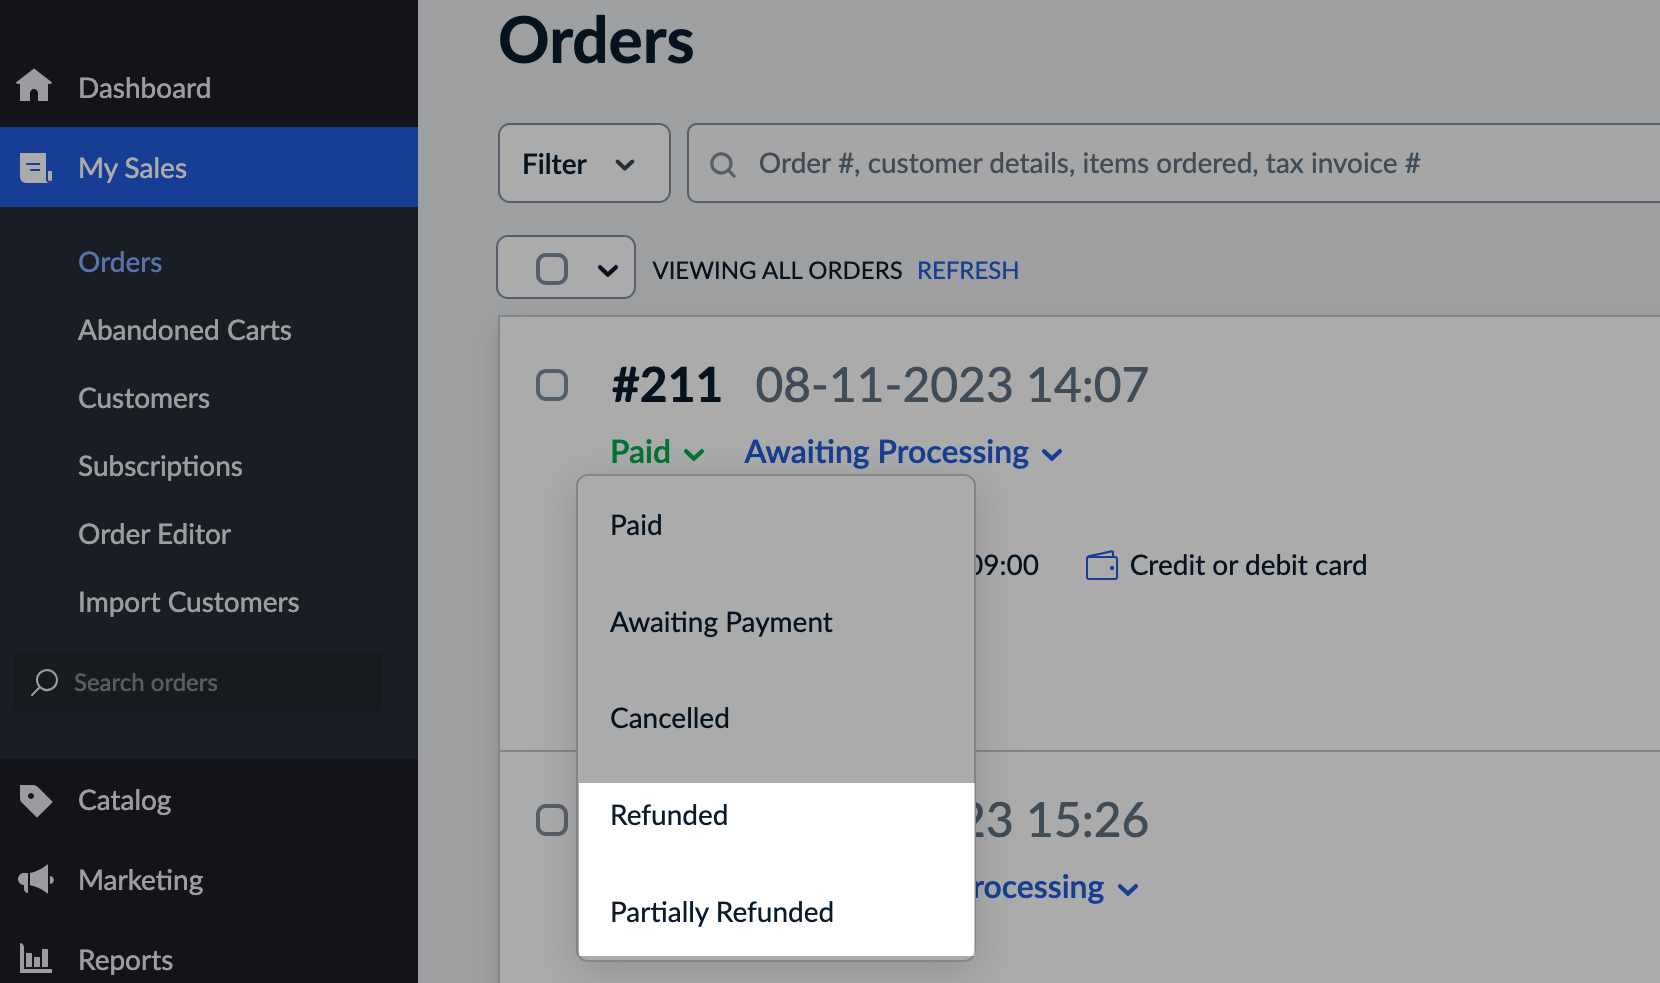Select Refunded from the status menu
The width and height of the screenshot is (1660, 983).
pyautogui.click(x=668, y=814)
